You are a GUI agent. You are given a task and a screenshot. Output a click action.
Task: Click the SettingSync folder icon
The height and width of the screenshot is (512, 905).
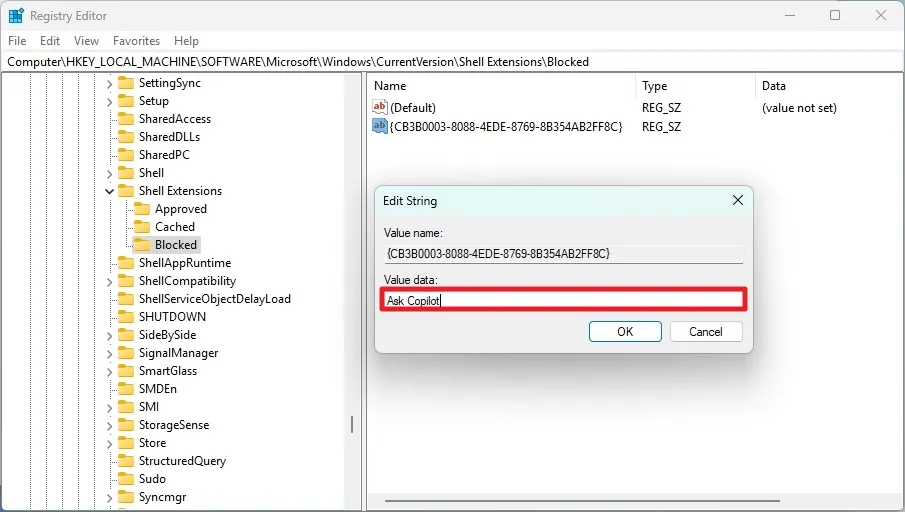coord(126,83)
